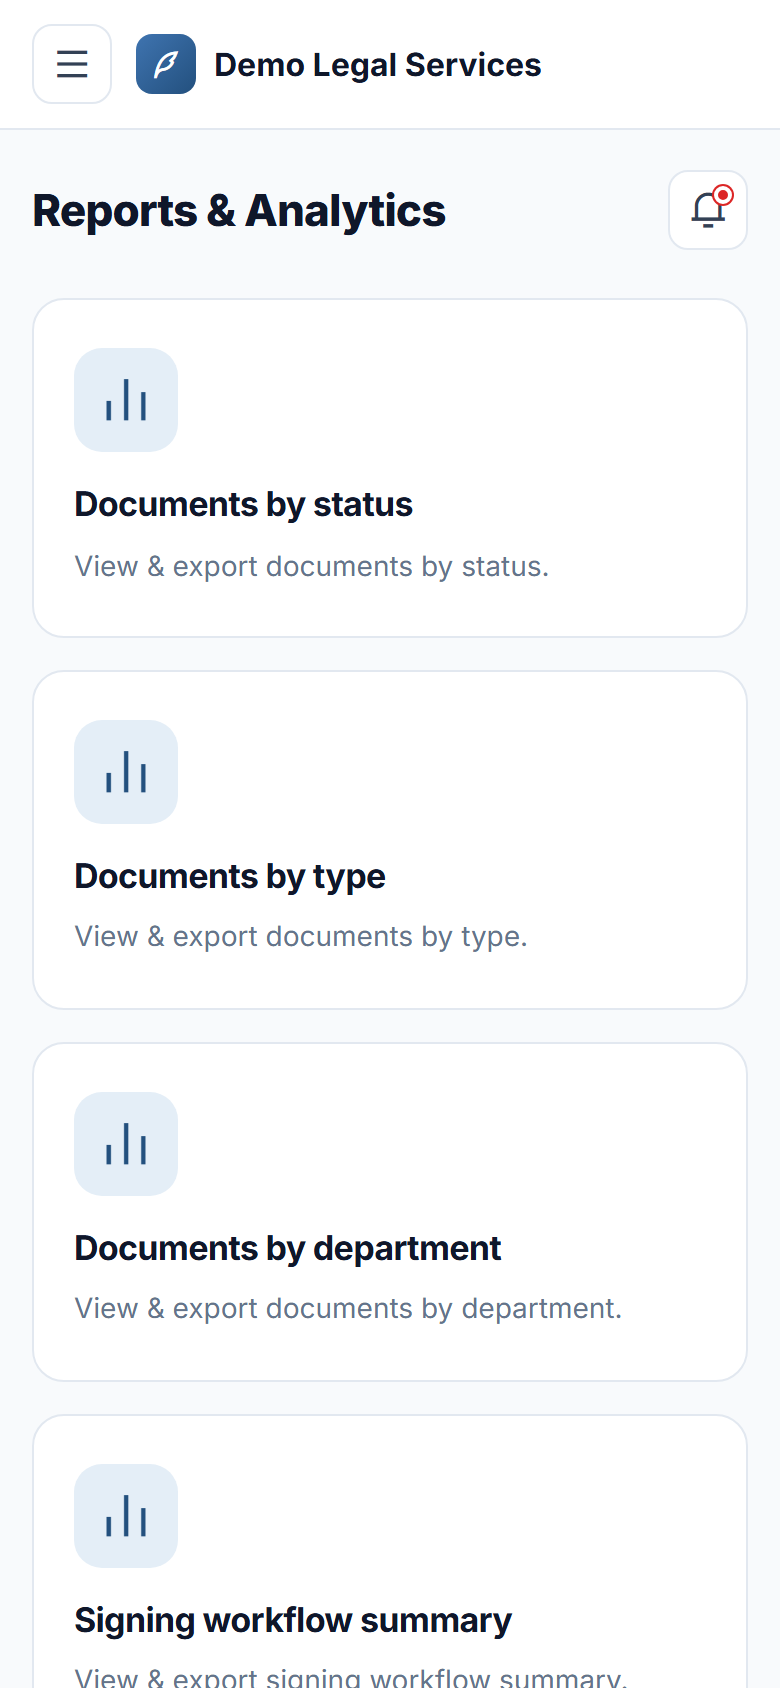
Task: Click 'View & export documents by status.' text
Action: 312,566
